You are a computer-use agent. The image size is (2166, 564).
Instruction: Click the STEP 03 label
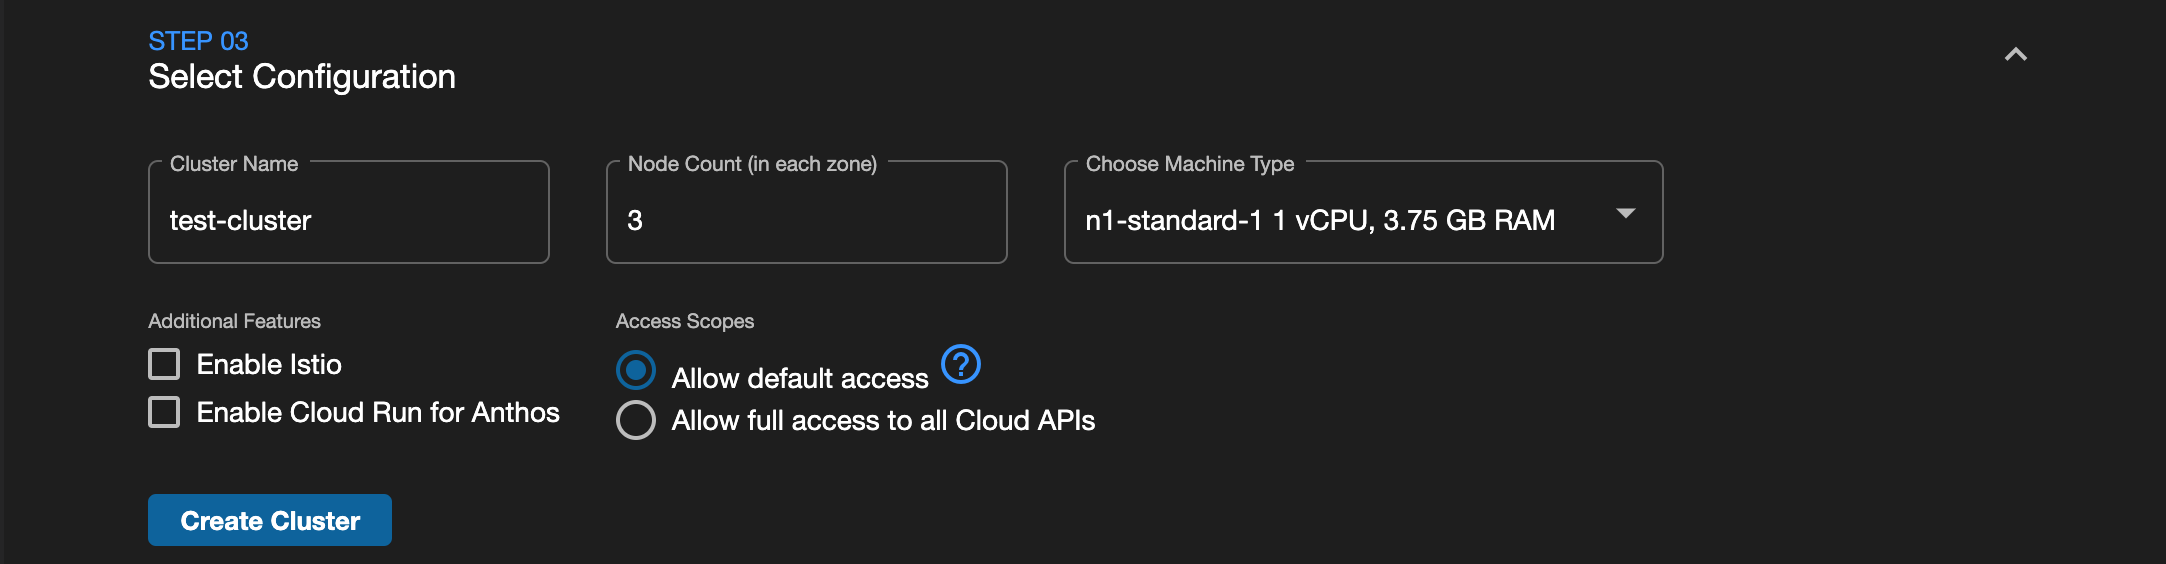pyautogui.click(x=198, y=41)
